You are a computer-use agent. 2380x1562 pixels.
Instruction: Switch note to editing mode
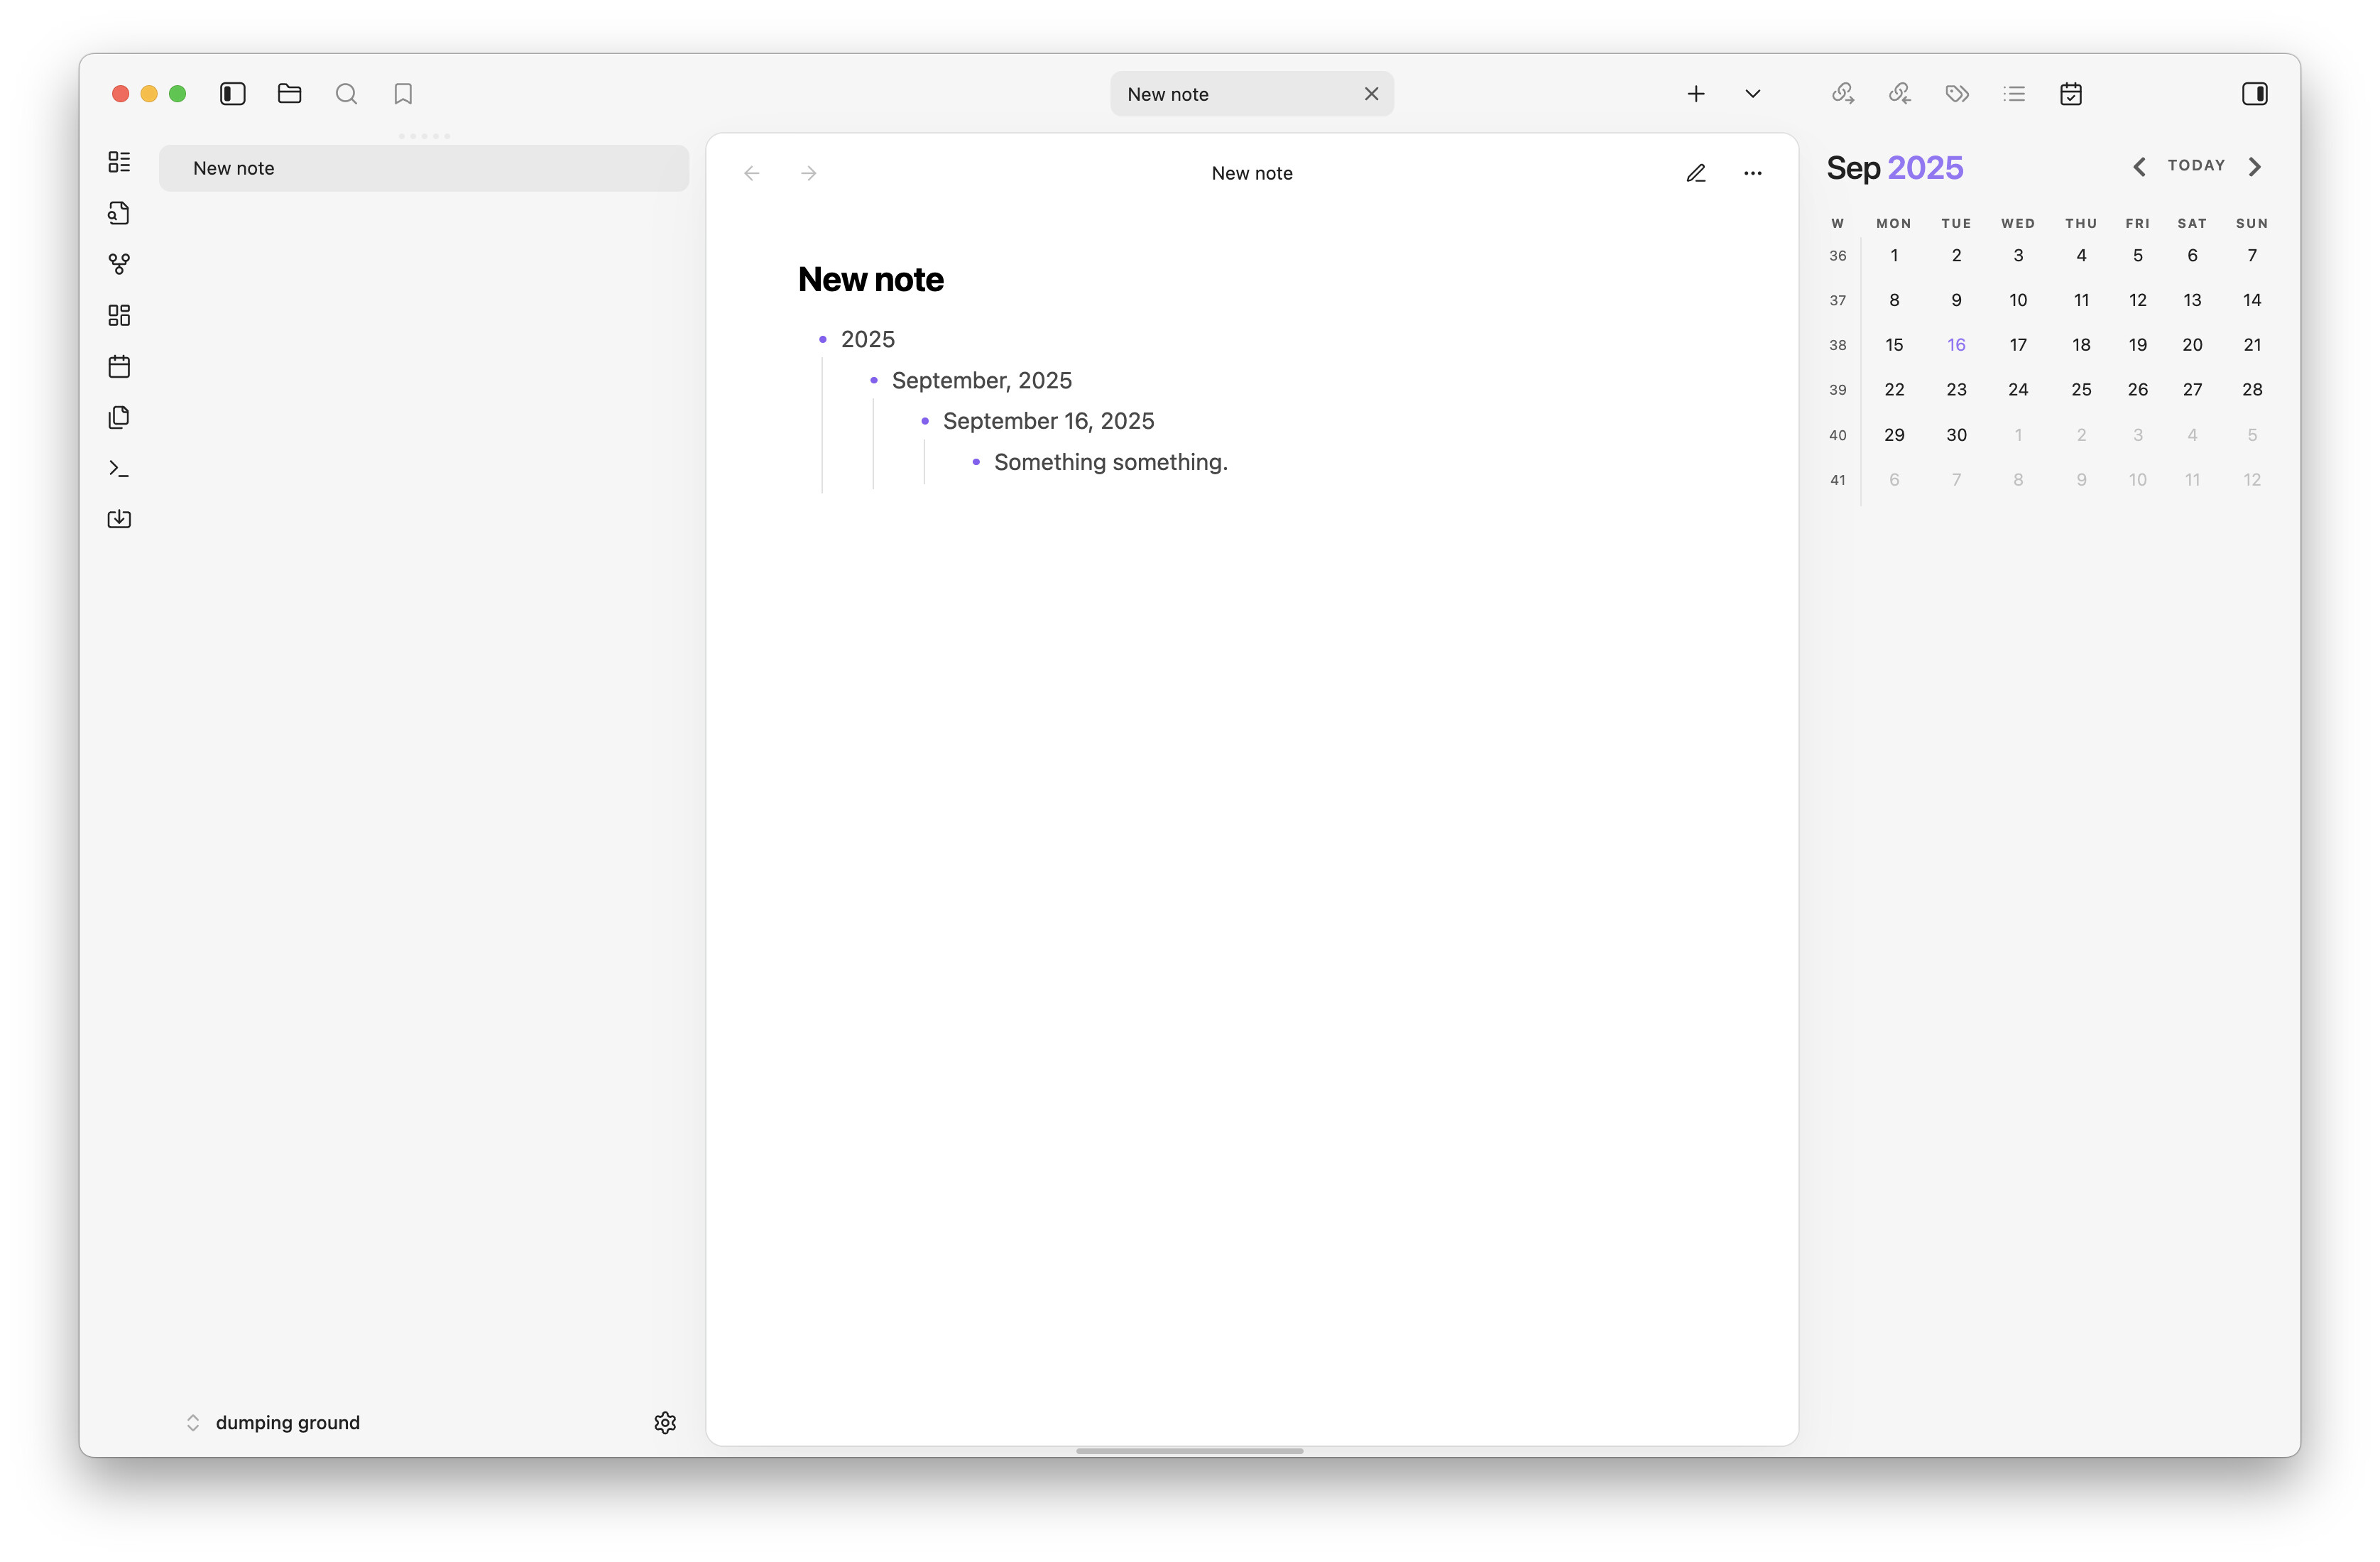[1695, 173]
